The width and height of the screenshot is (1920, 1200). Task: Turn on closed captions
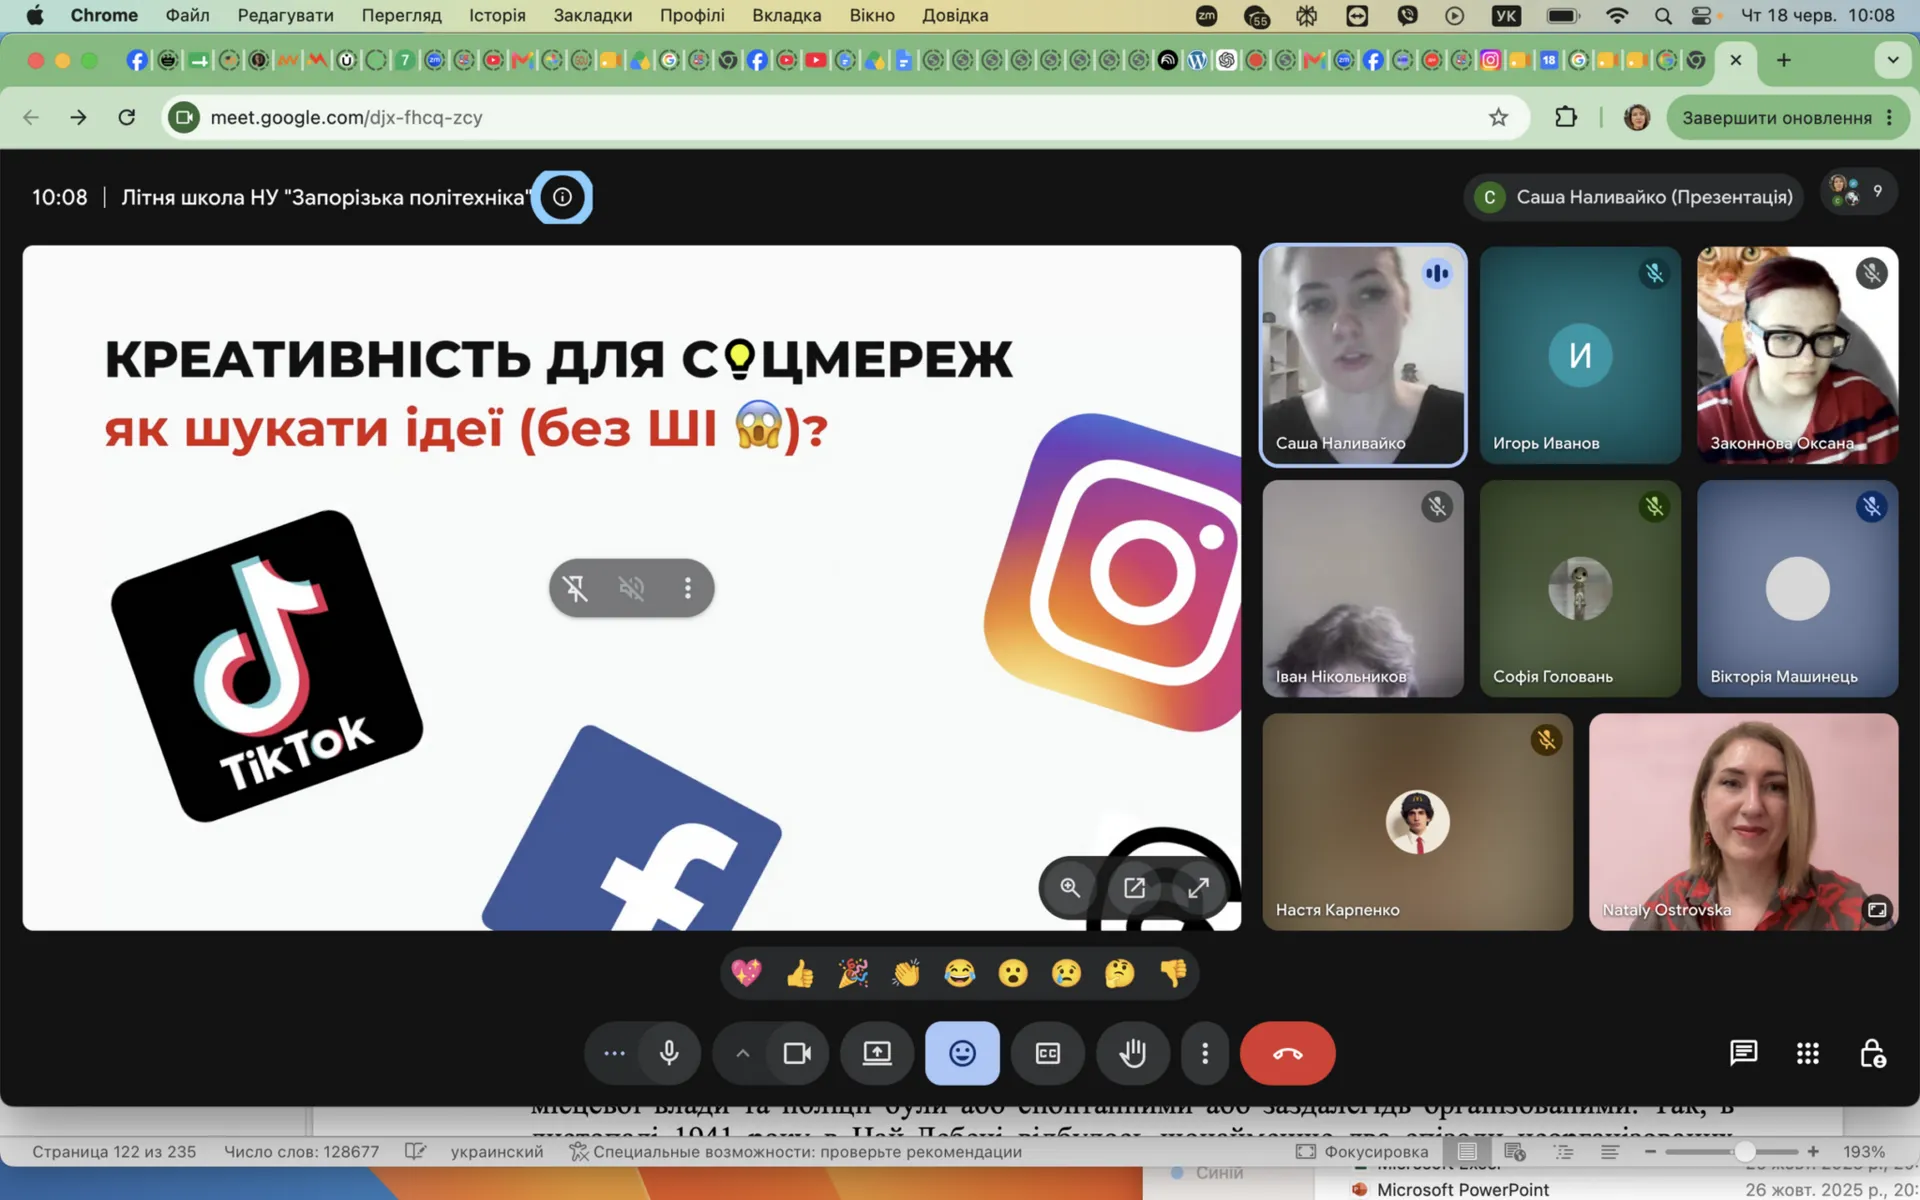(x=1047, y=1053)
